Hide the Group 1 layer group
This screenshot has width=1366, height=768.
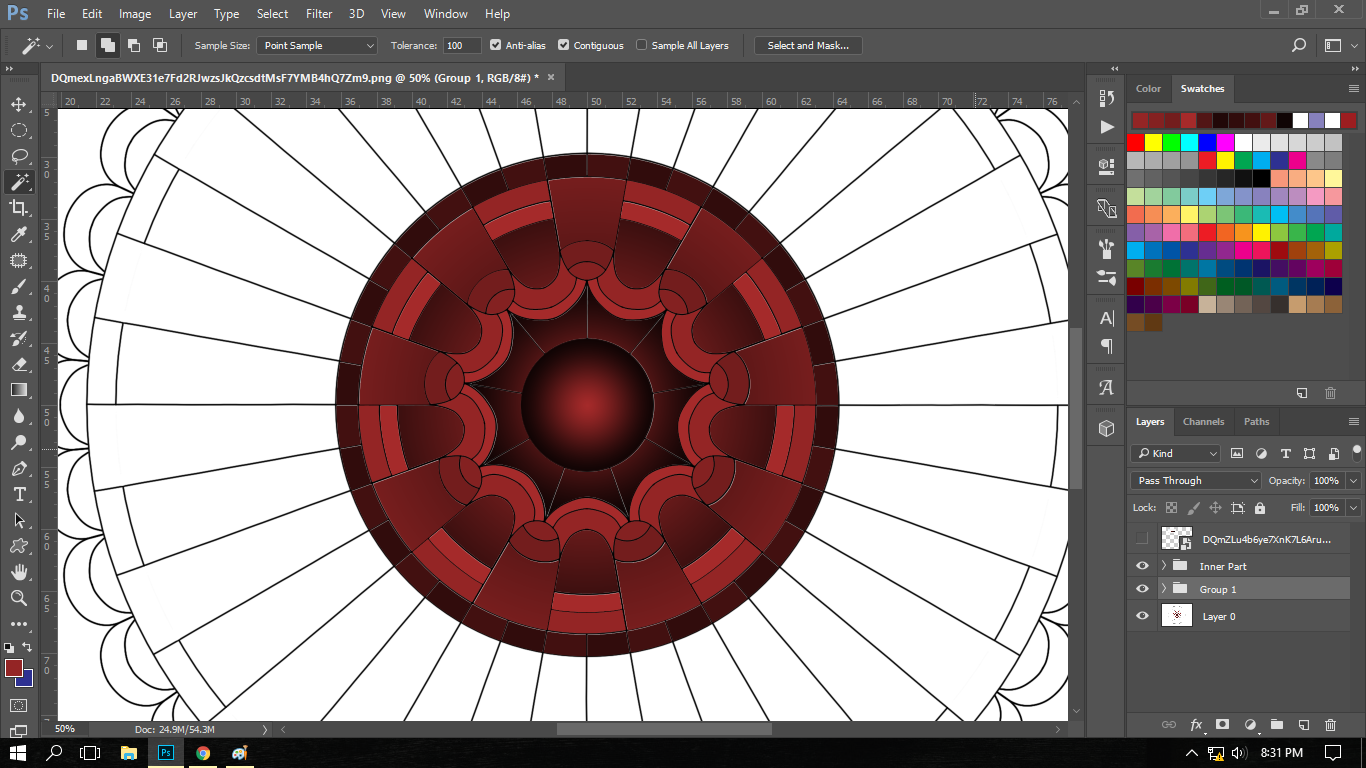(x=1142, y=589)
